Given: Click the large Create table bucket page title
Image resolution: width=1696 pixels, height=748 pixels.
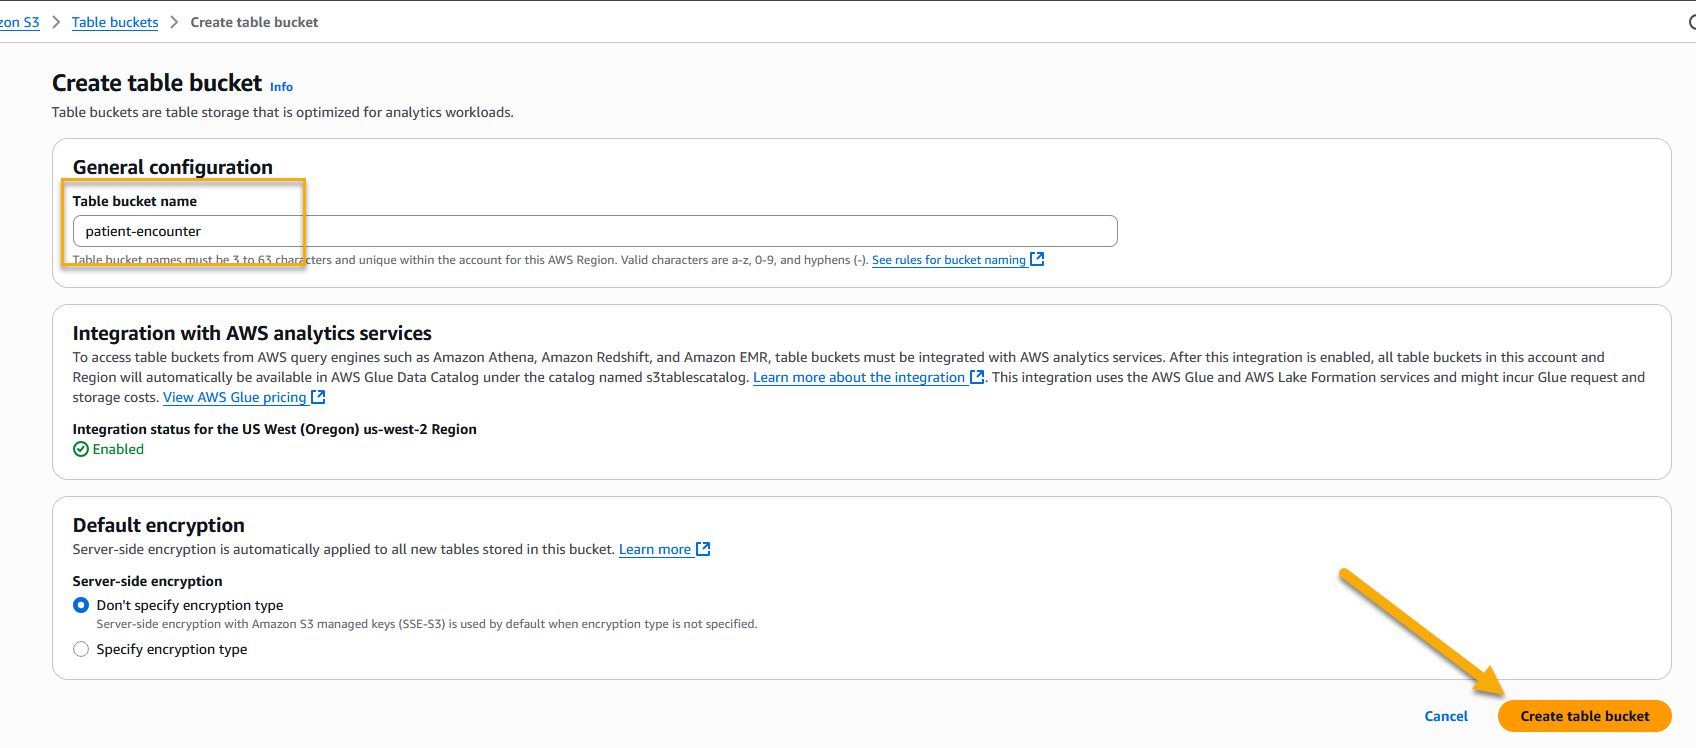Looking at the screenshot, I should [x=157, y=83].
